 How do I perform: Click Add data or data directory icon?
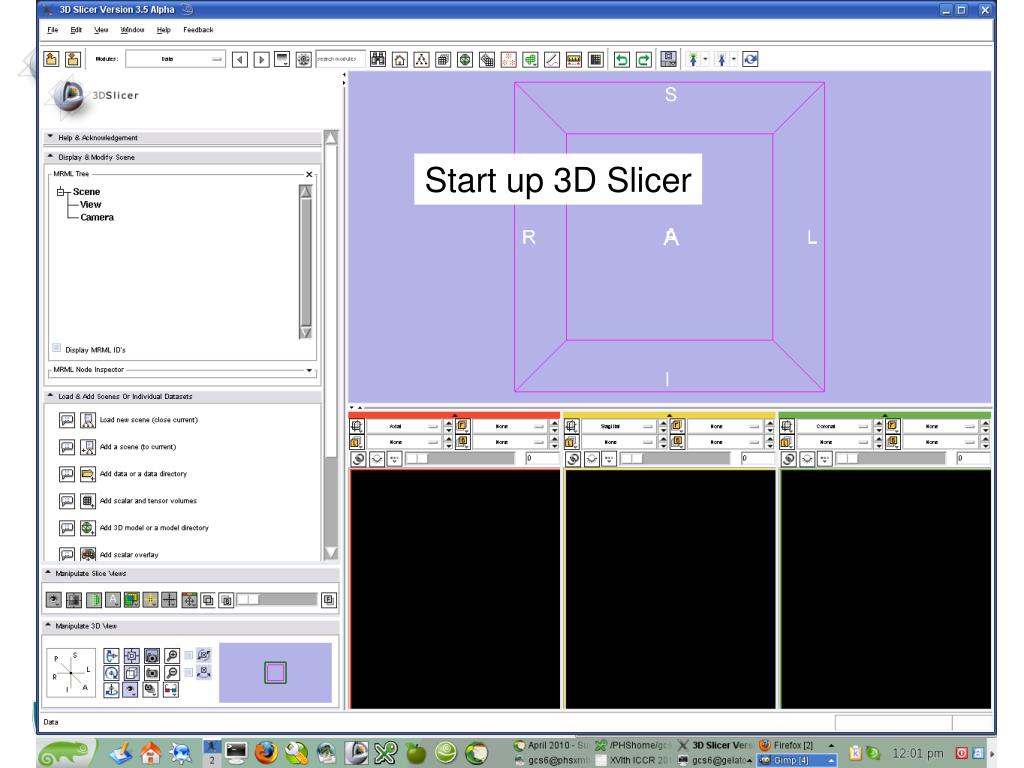(88, 474)
